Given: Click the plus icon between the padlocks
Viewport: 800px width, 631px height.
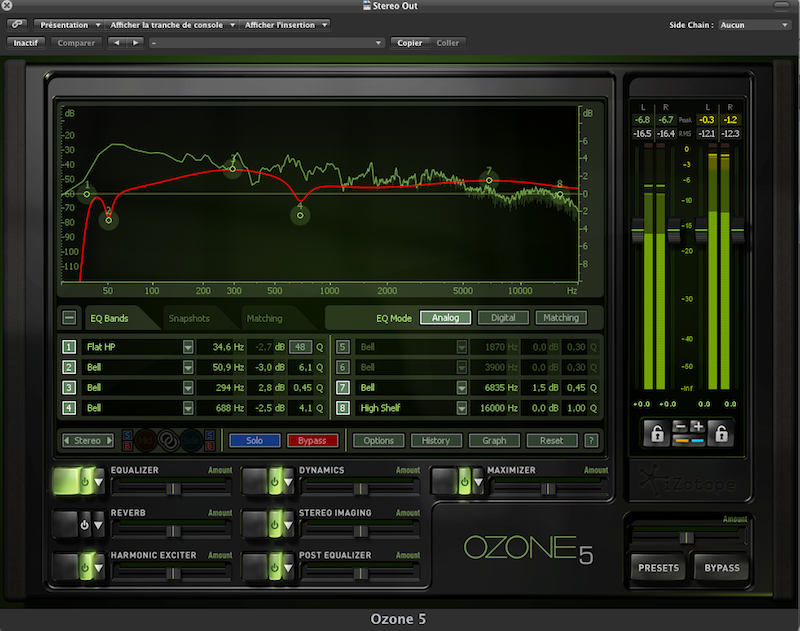Looking at the screenshot, I should coord(697,426).
